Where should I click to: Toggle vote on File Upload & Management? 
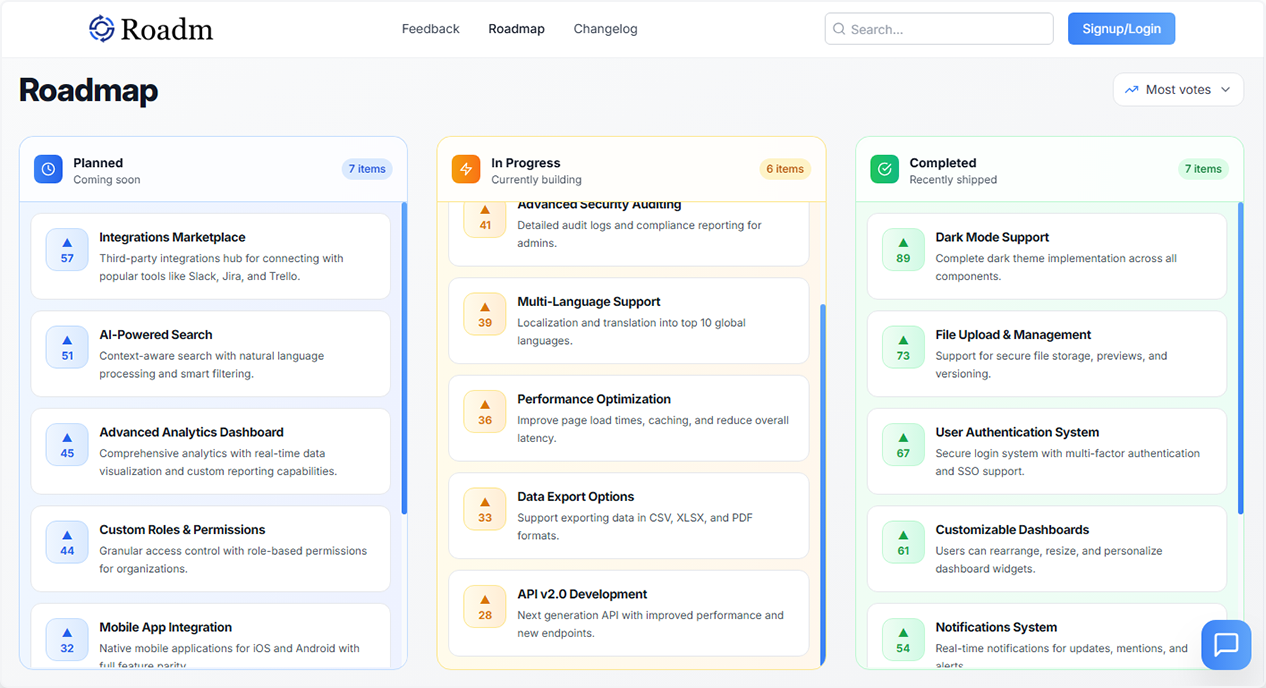[x=903, y=347]
